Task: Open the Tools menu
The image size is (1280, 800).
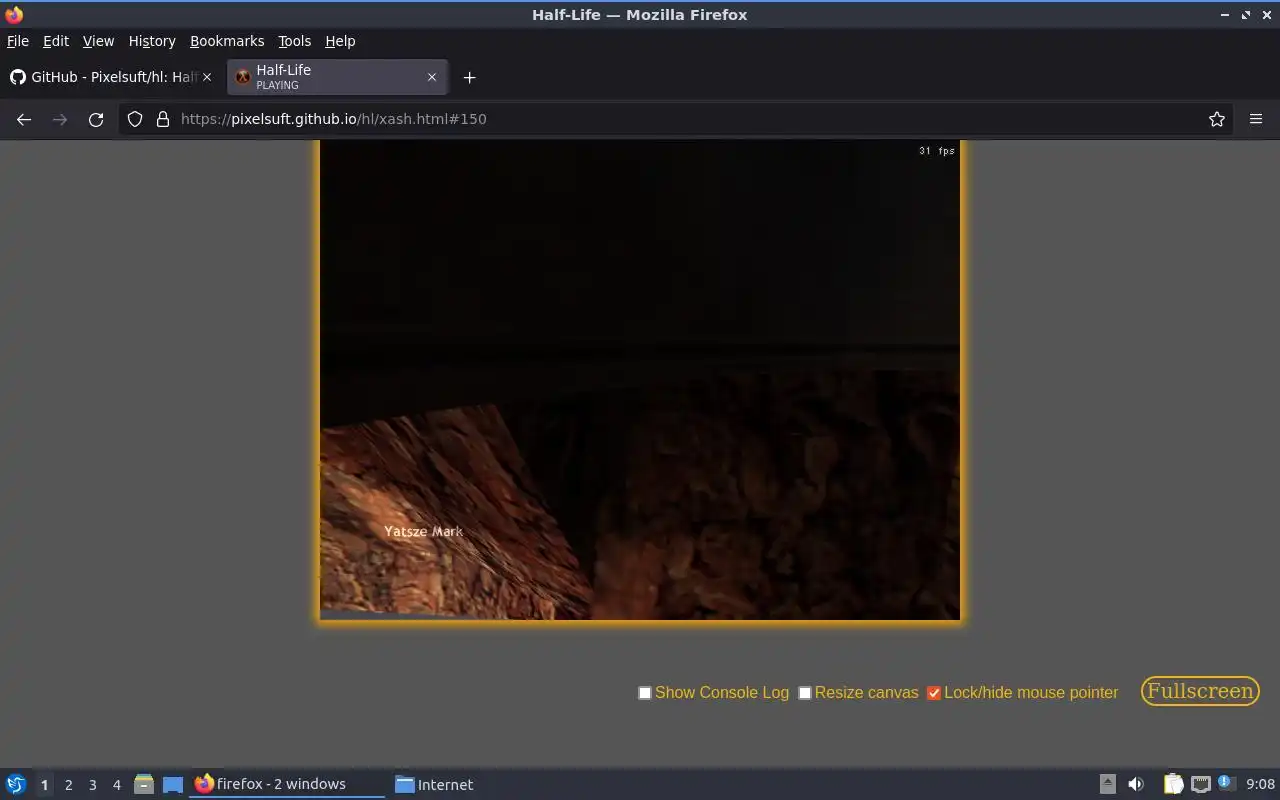Action: [x=294, y=41]
